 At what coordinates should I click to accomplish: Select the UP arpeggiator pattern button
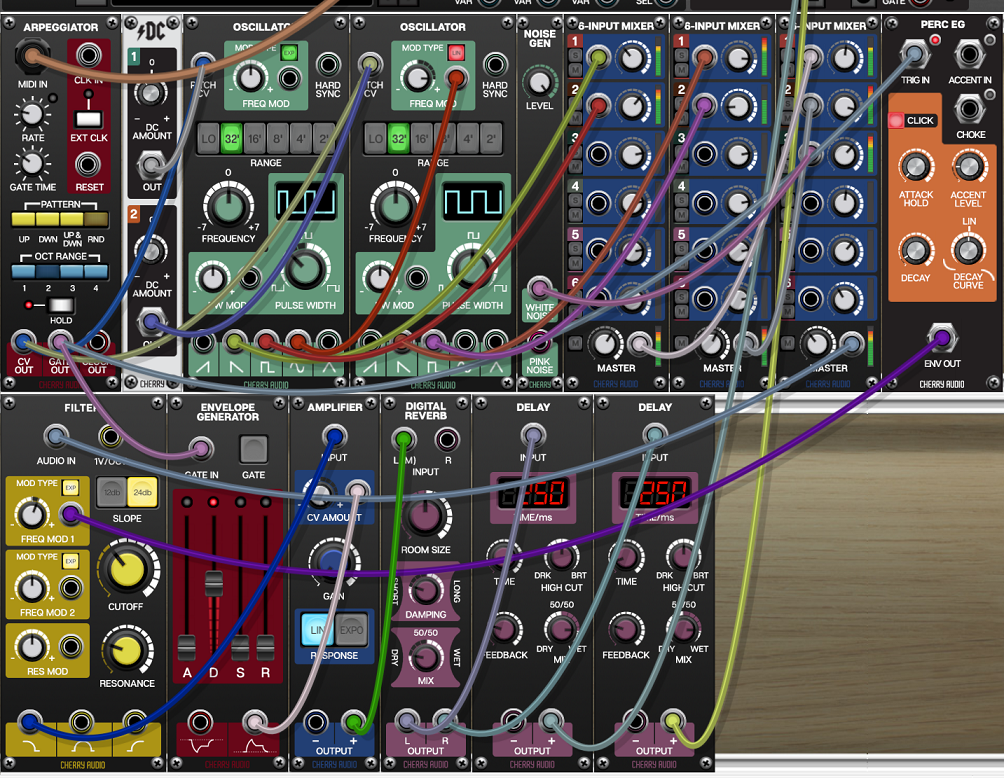(x=24, y=220)
